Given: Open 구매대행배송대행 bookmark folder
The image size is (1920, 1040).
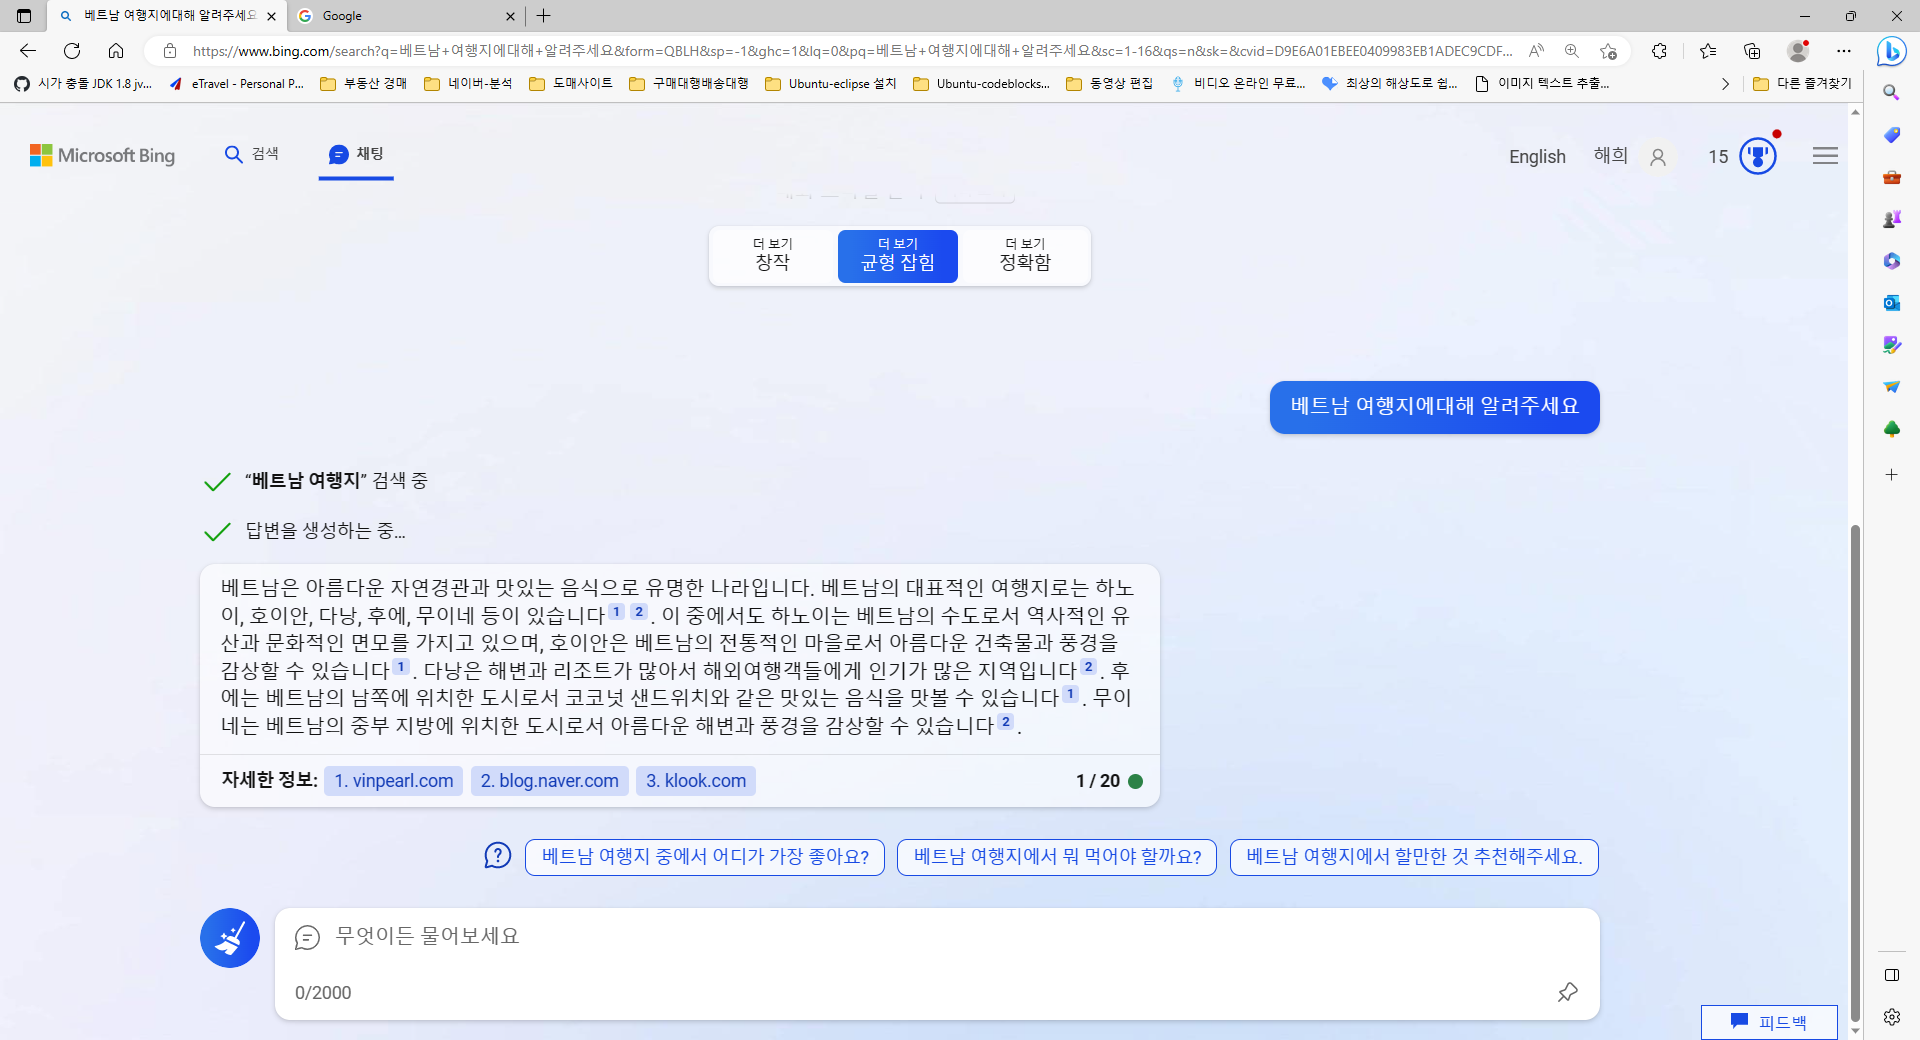Looking at the screenshot, I should point(689,84).
